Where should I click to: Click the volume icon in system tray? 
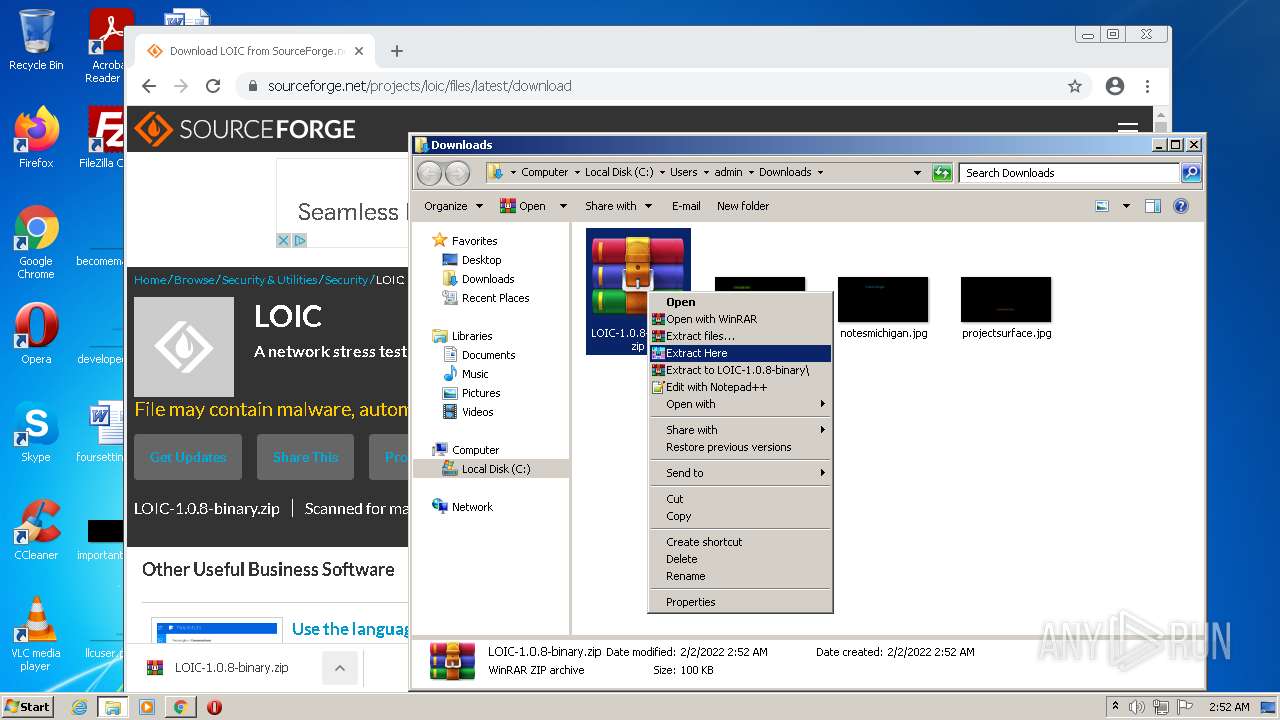click(1137, 707)
